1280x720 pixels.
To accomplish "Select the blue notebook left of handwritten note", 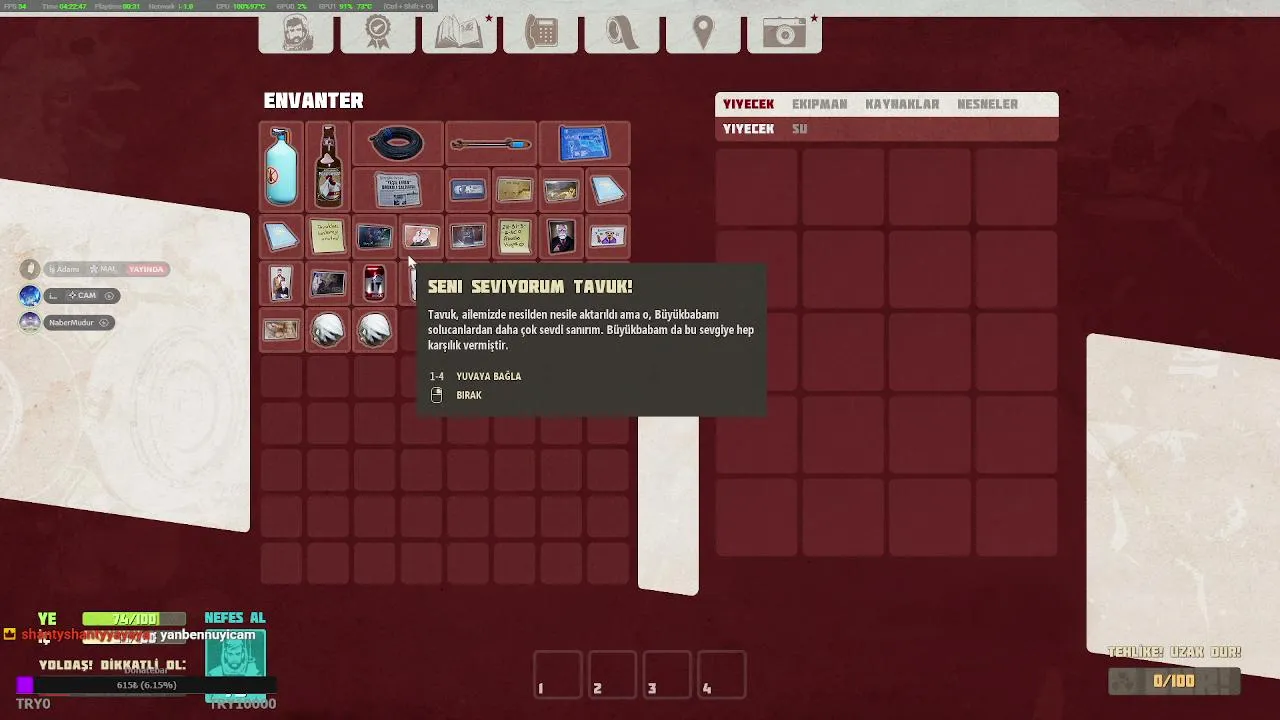I will [x=281, y=237].
